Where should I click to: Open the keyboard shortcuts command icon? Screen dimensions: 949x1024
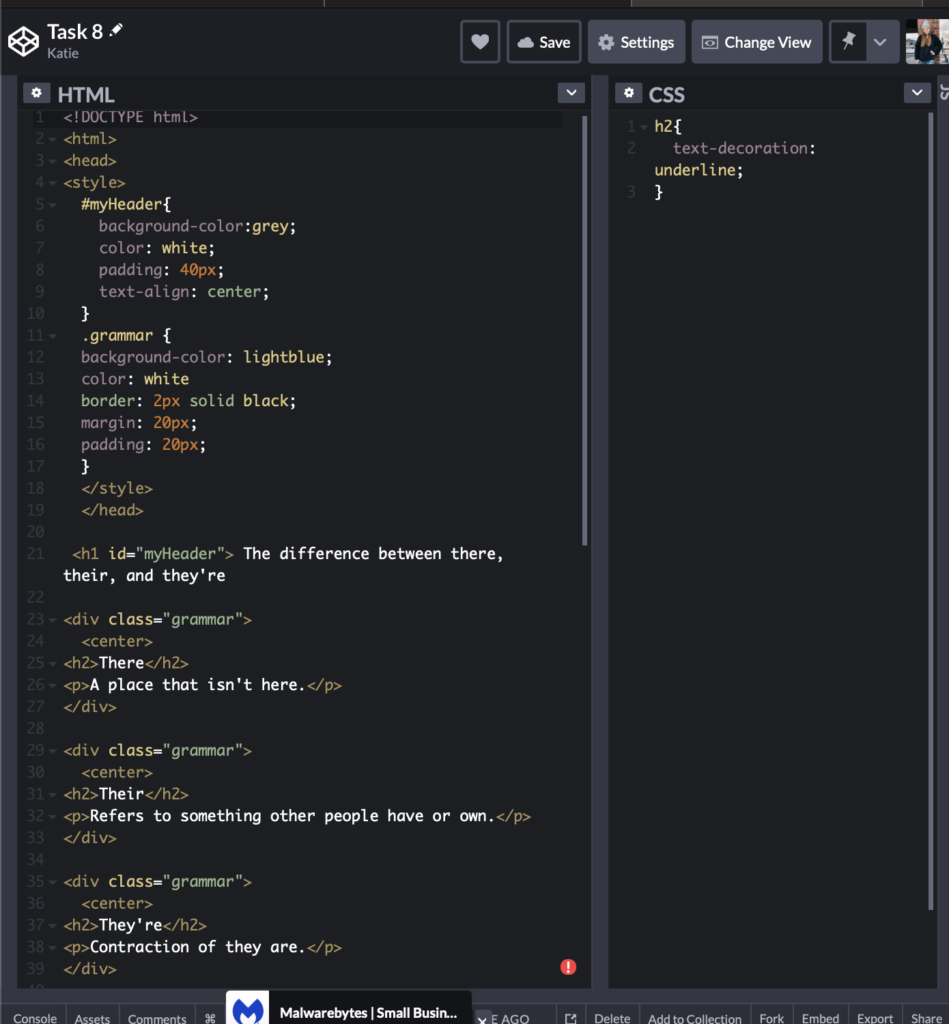click(x=210, y=1018)
